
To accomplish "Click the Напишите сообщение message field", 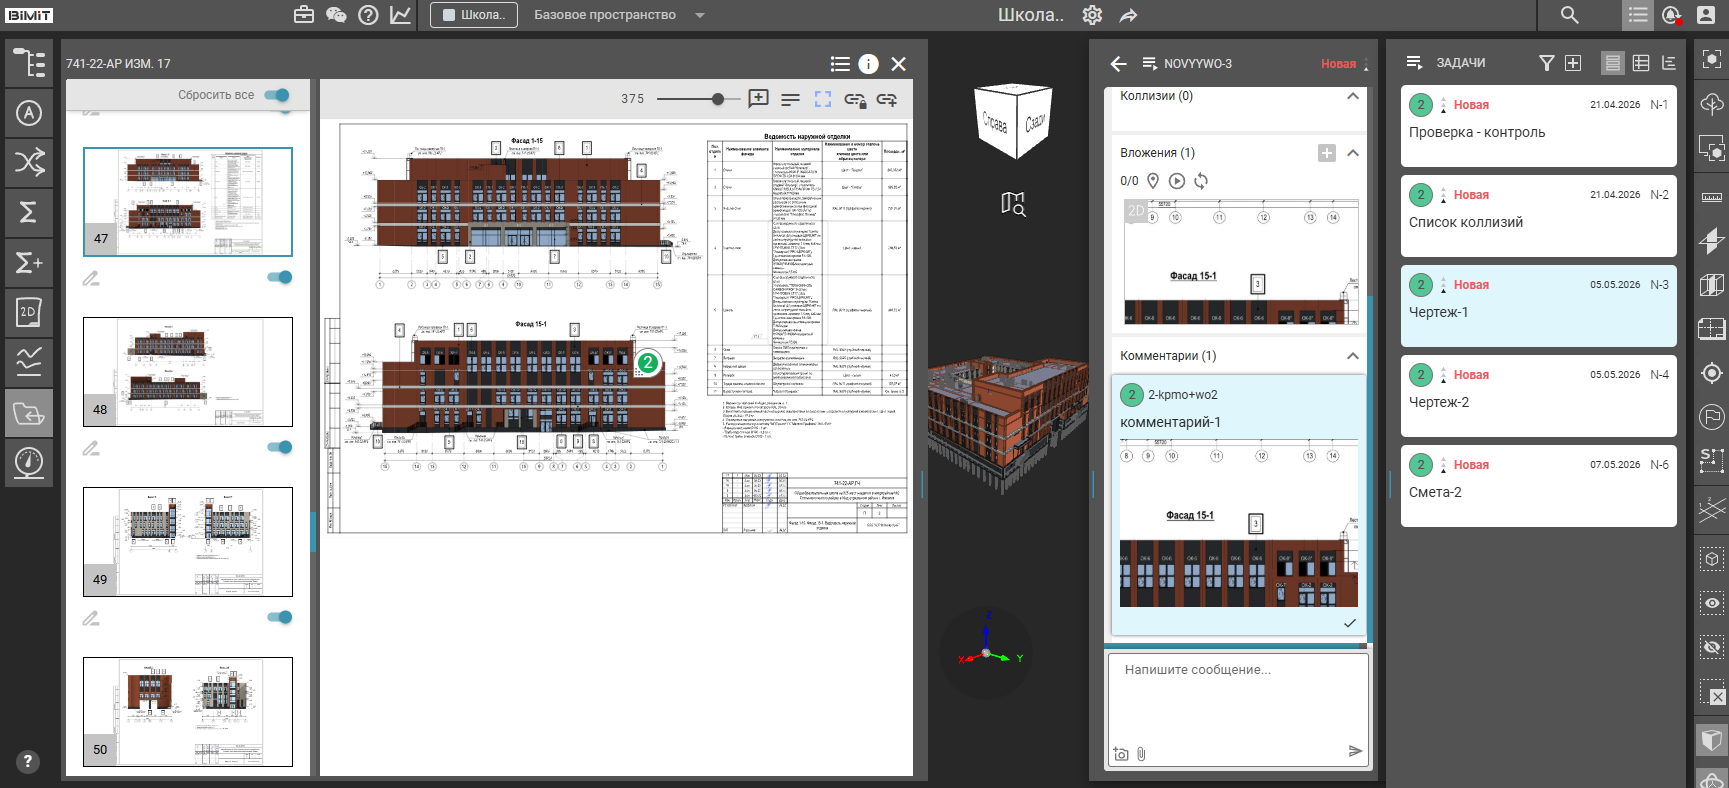I will (1237, 698).
